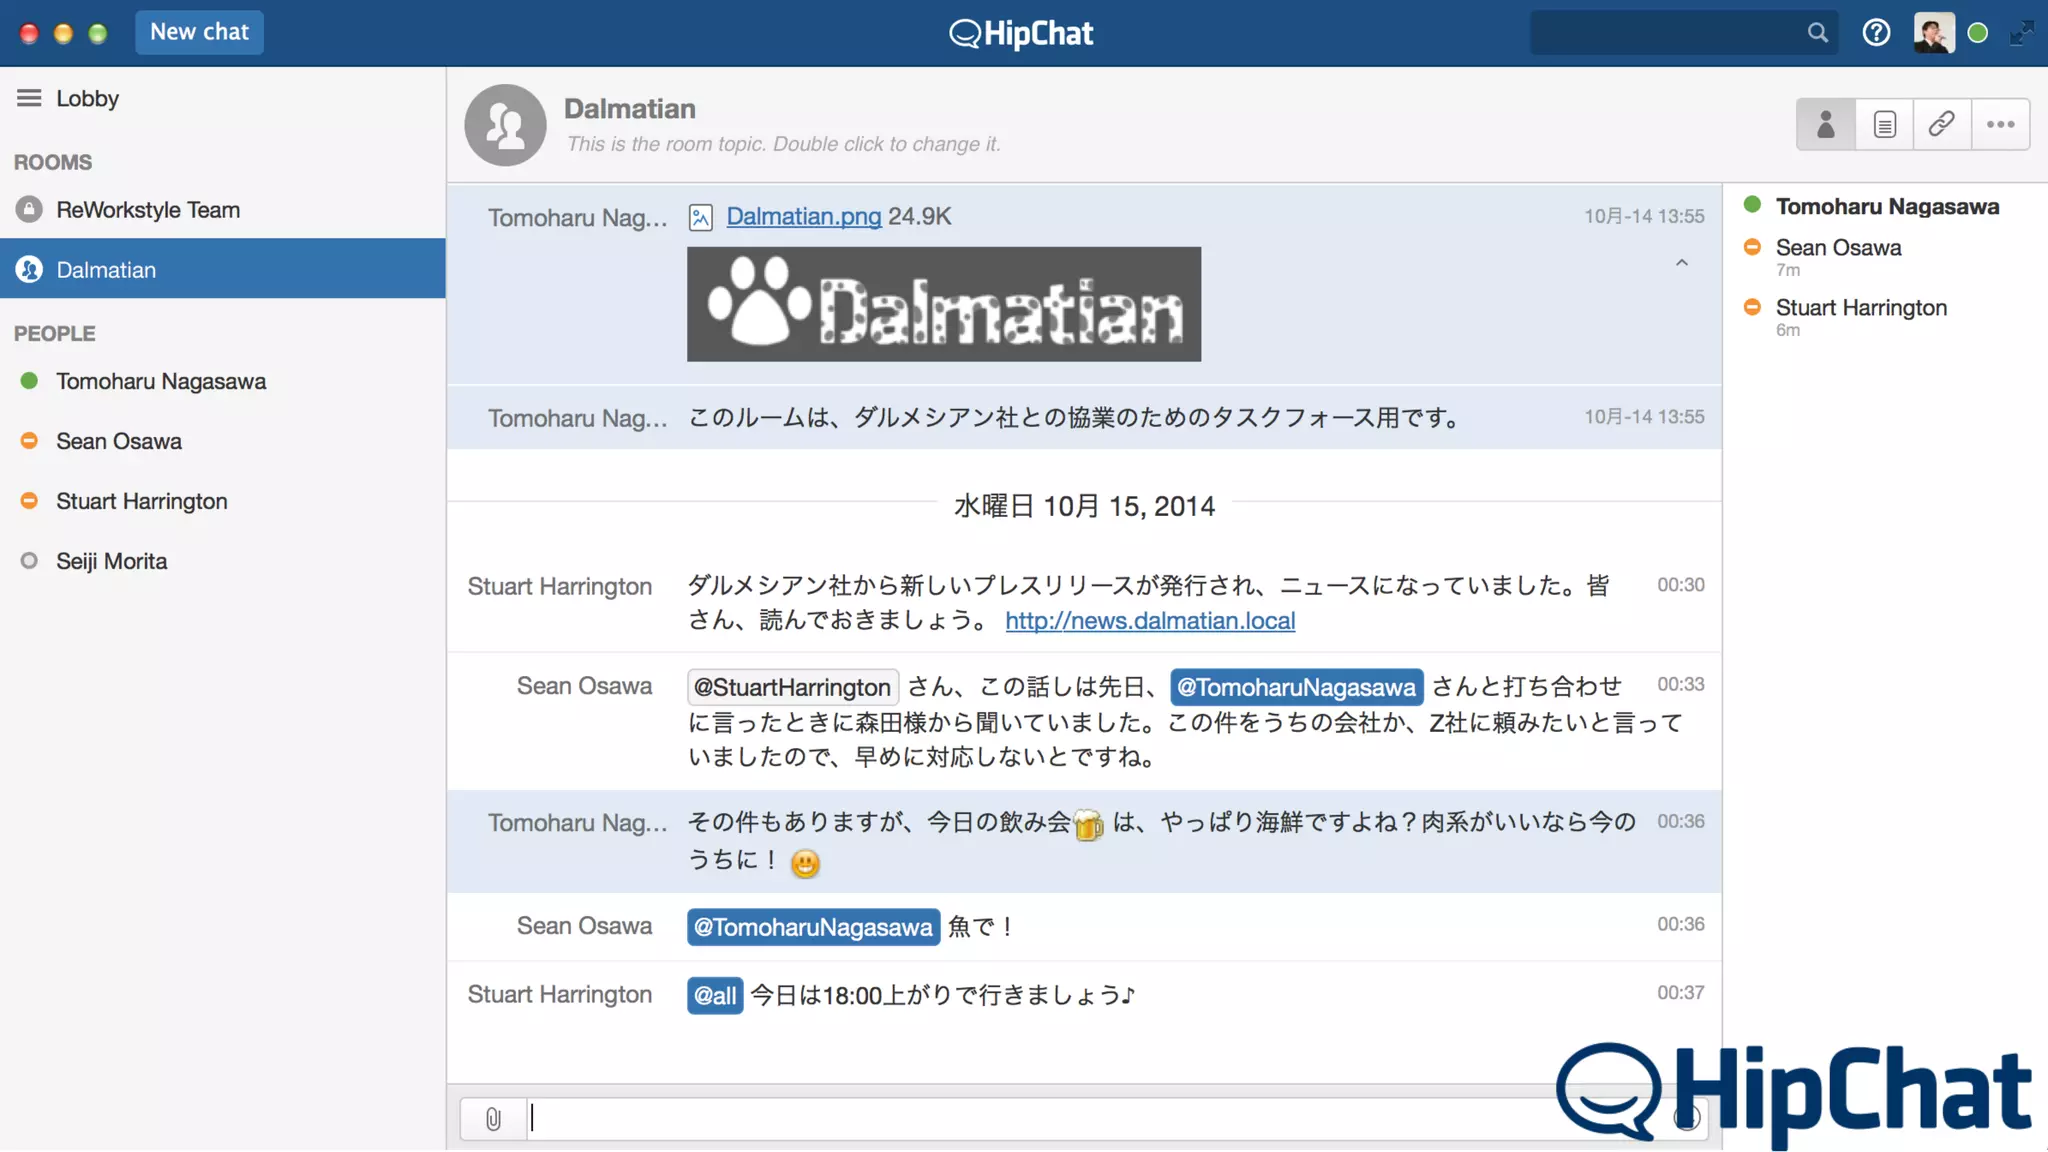The height and width of the screenshot is (1152, 2048).
Task: Click the Dalmatian logo image thumbnail
Action: (943, 305)
